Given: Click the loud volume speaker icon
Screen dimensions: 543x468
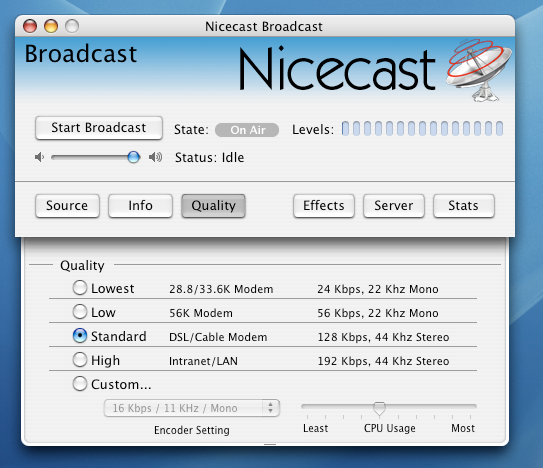Looking at the screenshot, I should (155, 157).
